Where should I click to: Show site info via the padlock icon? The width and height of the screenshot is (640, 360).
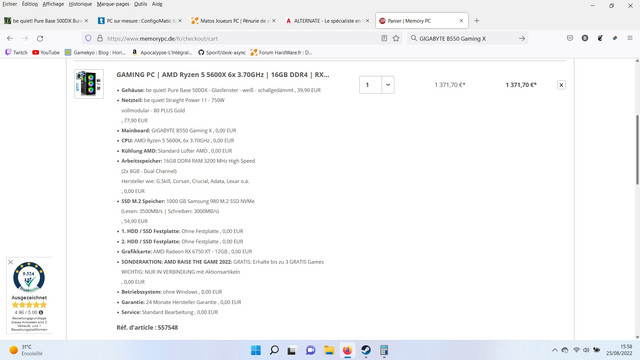click(x=100, y=38)
